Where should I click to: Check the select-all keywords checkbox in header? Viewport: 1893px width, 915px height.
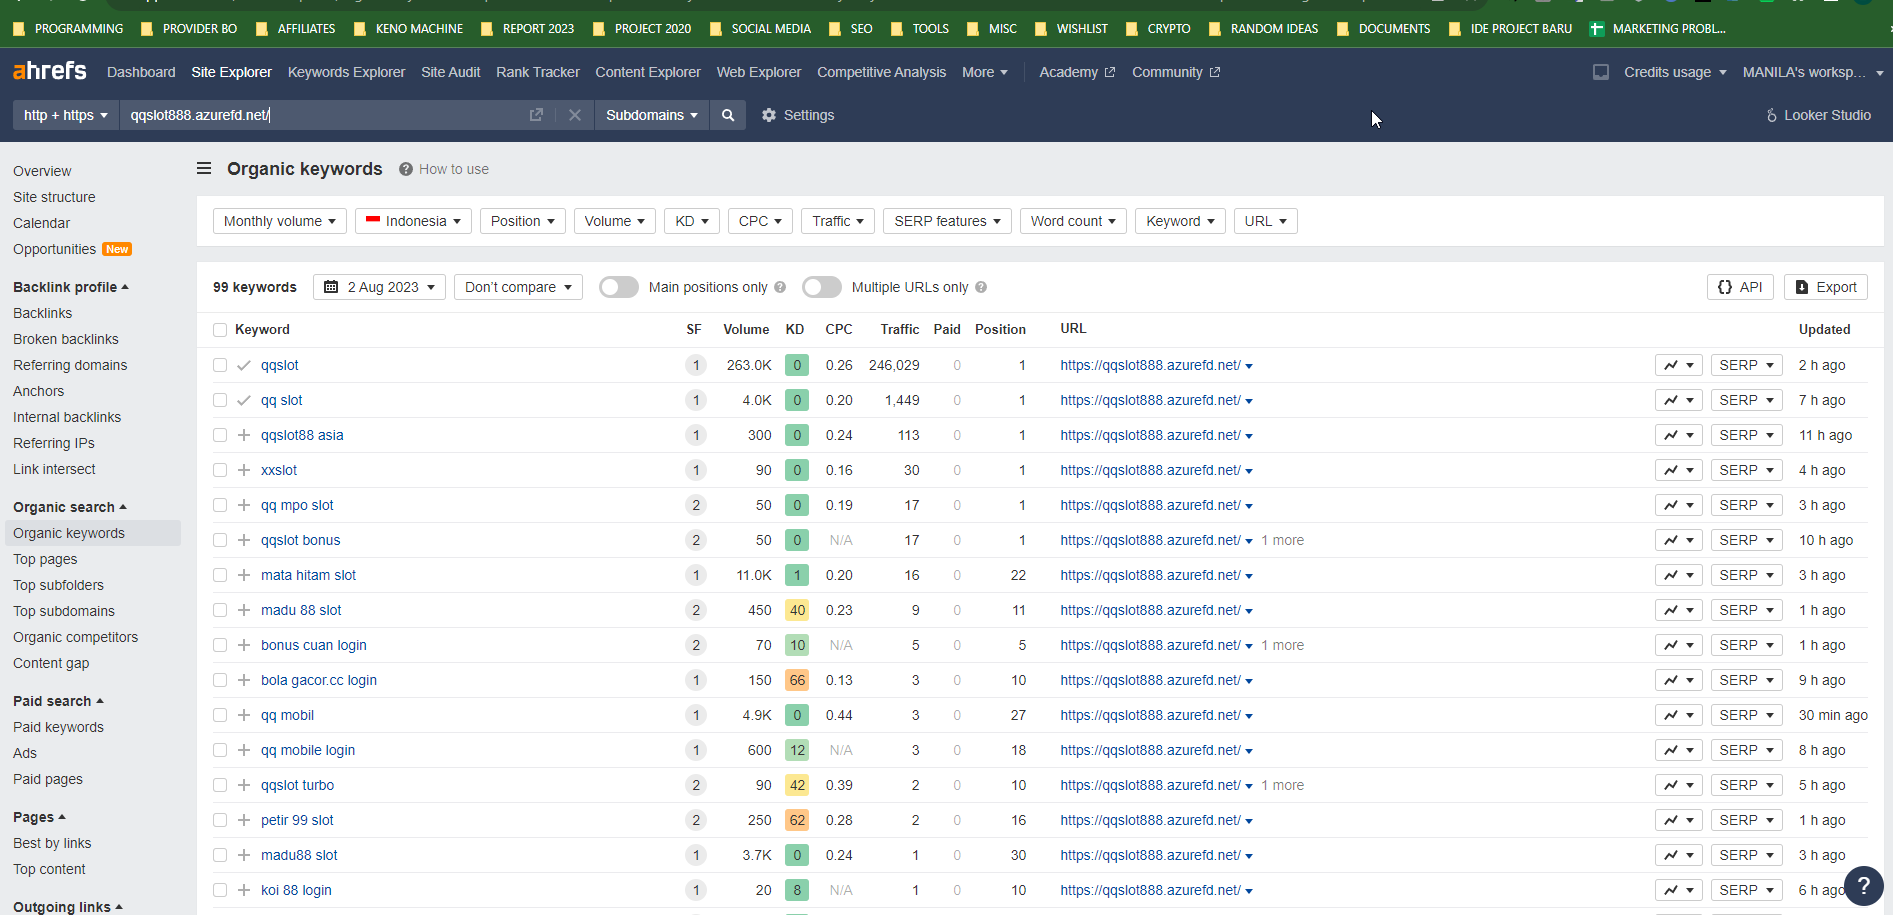tap(220, 330)
